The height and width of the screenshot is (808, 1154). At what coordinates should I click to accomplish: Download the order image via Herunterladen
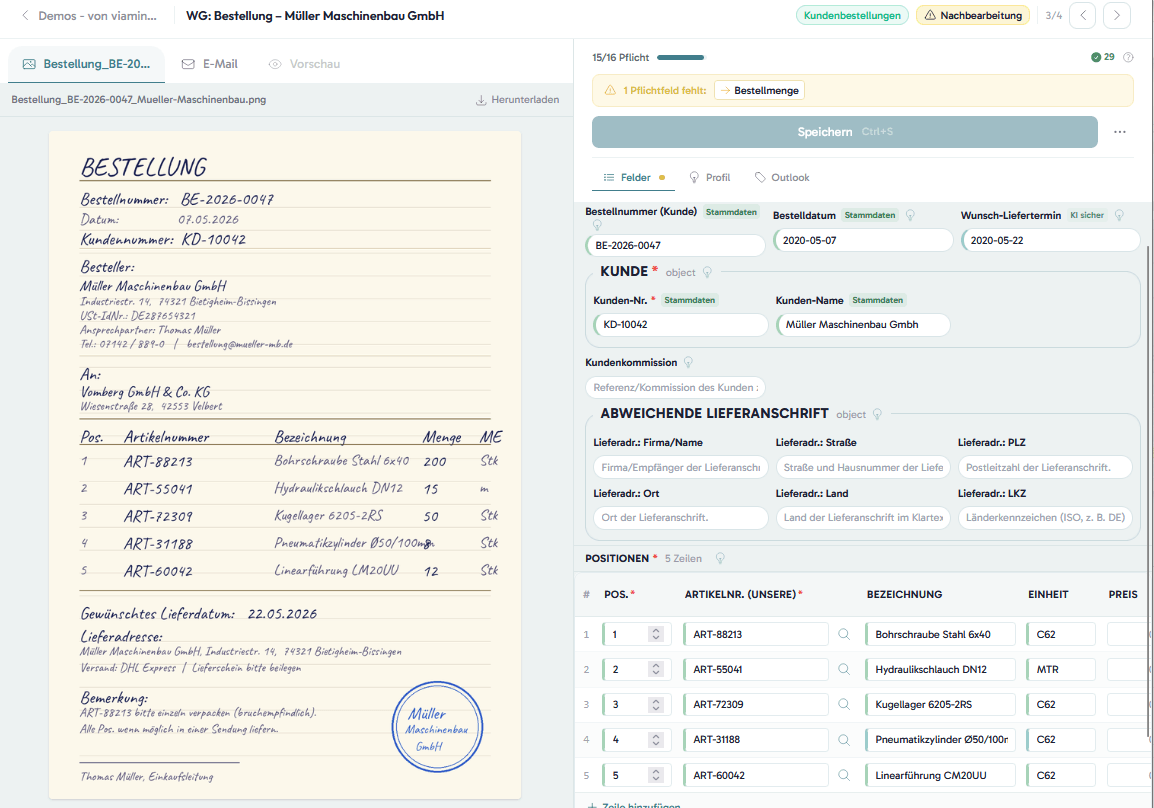pyautogui.click(x=517, y=99)
